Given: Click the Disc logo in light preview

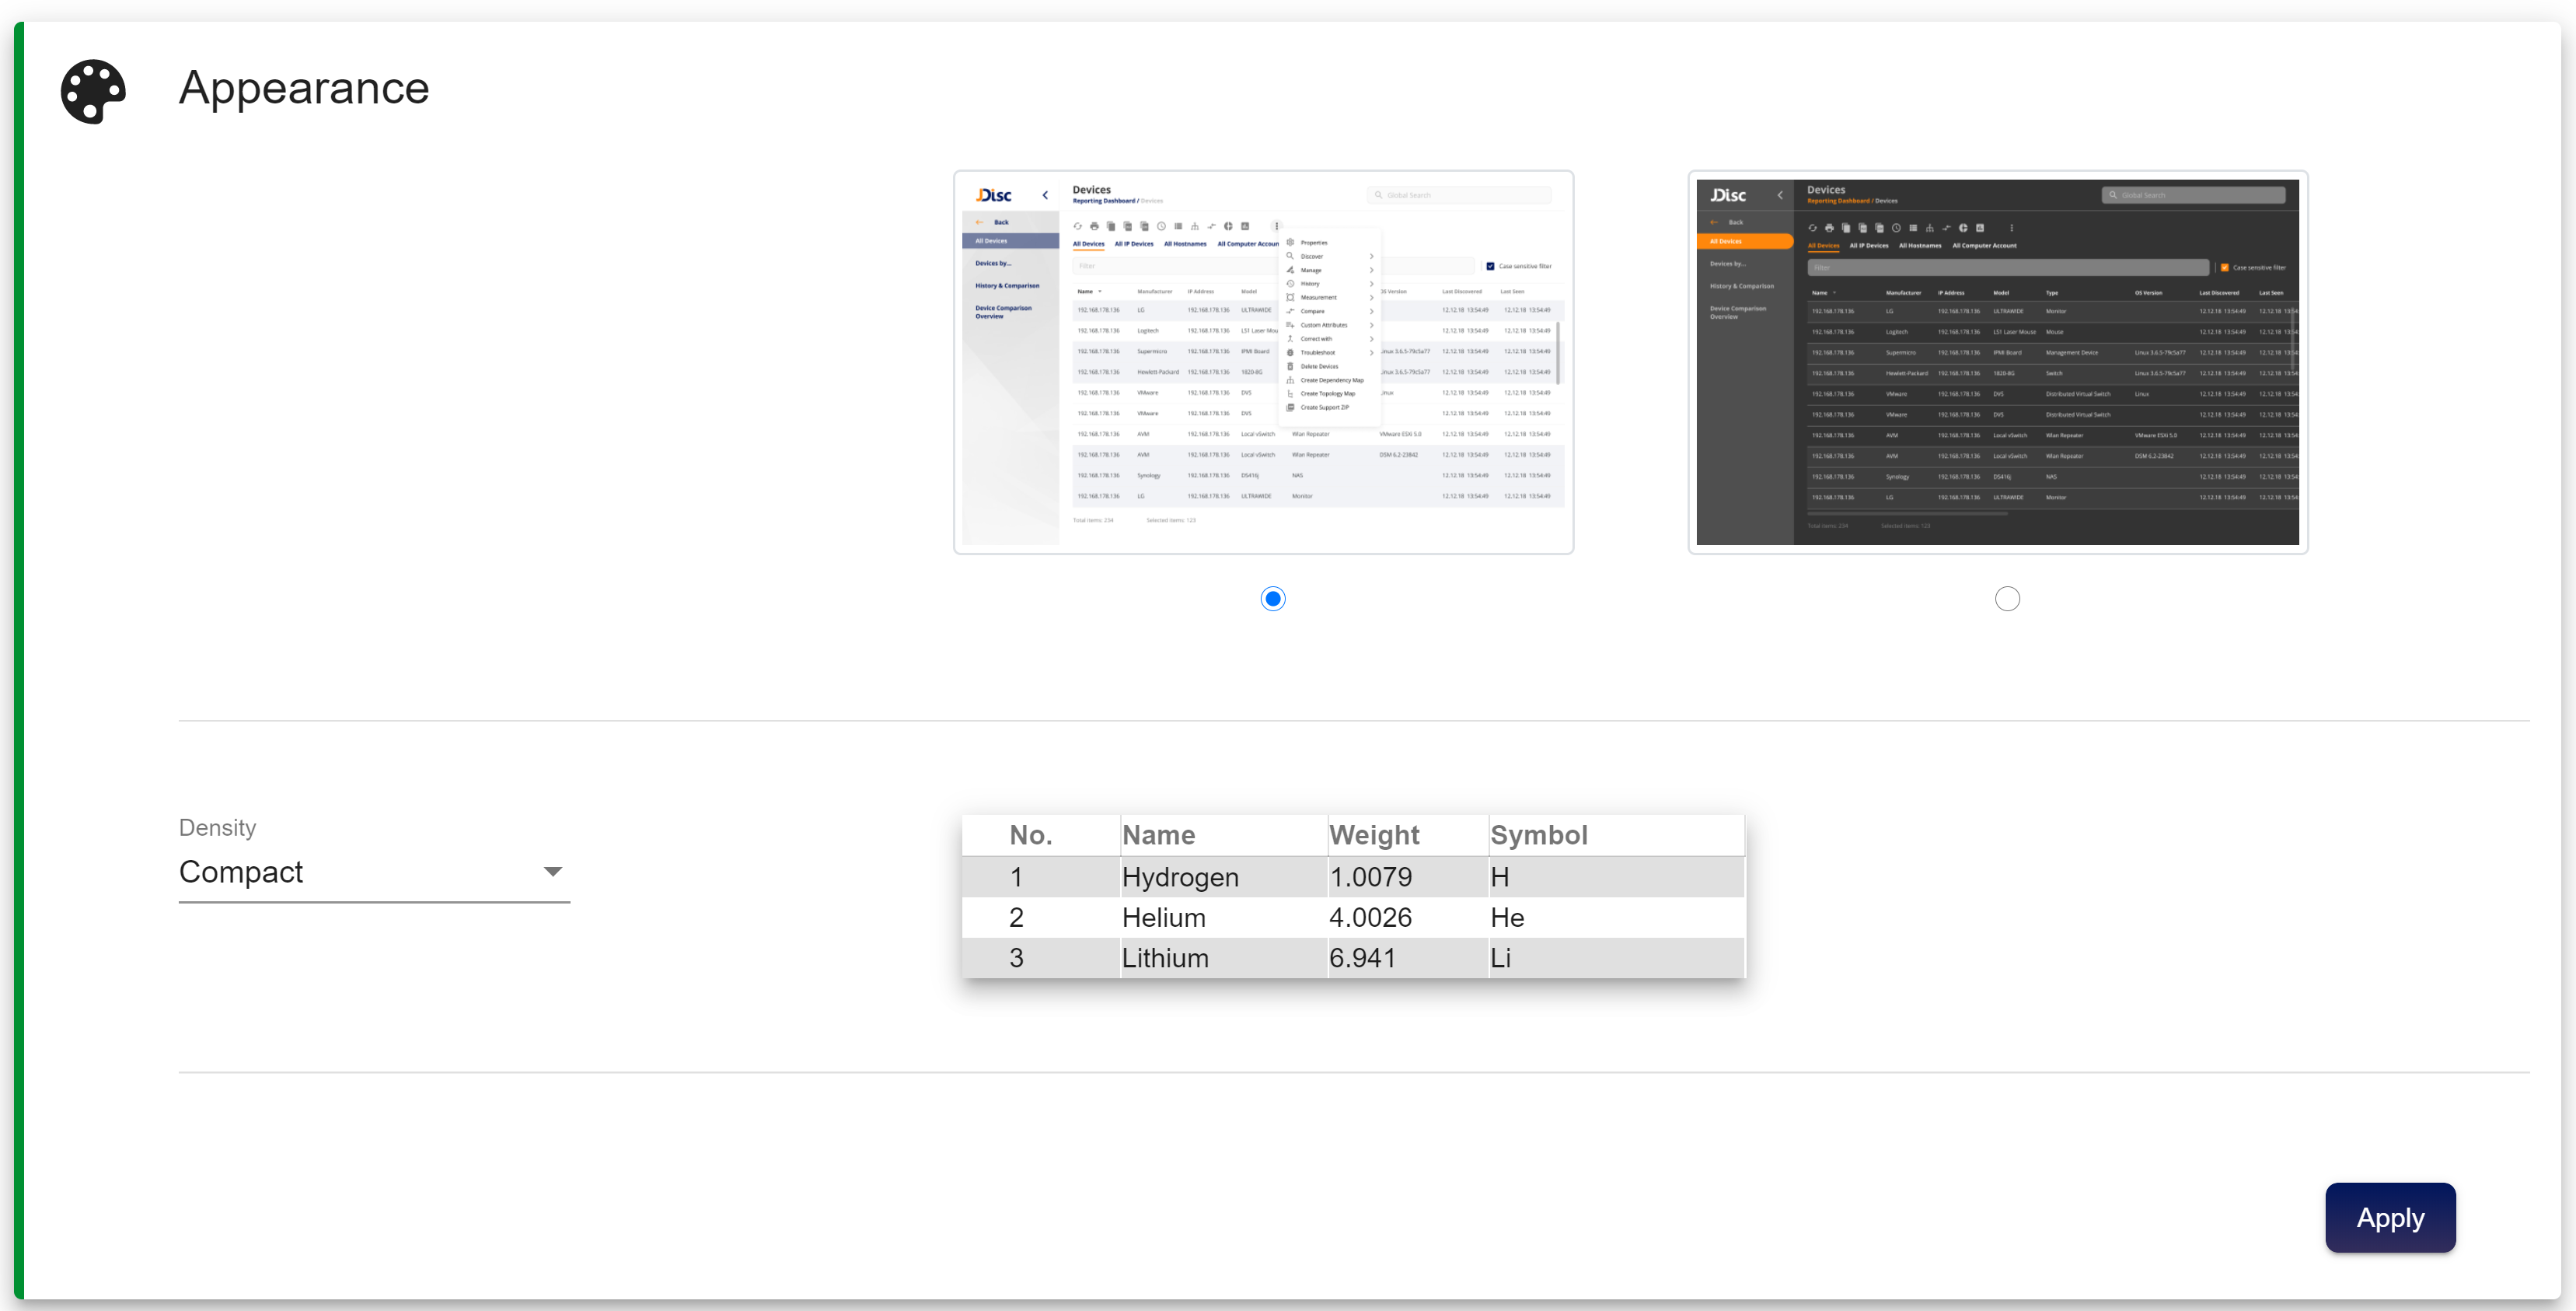Looking at the screenshot, I should [994, 195].
